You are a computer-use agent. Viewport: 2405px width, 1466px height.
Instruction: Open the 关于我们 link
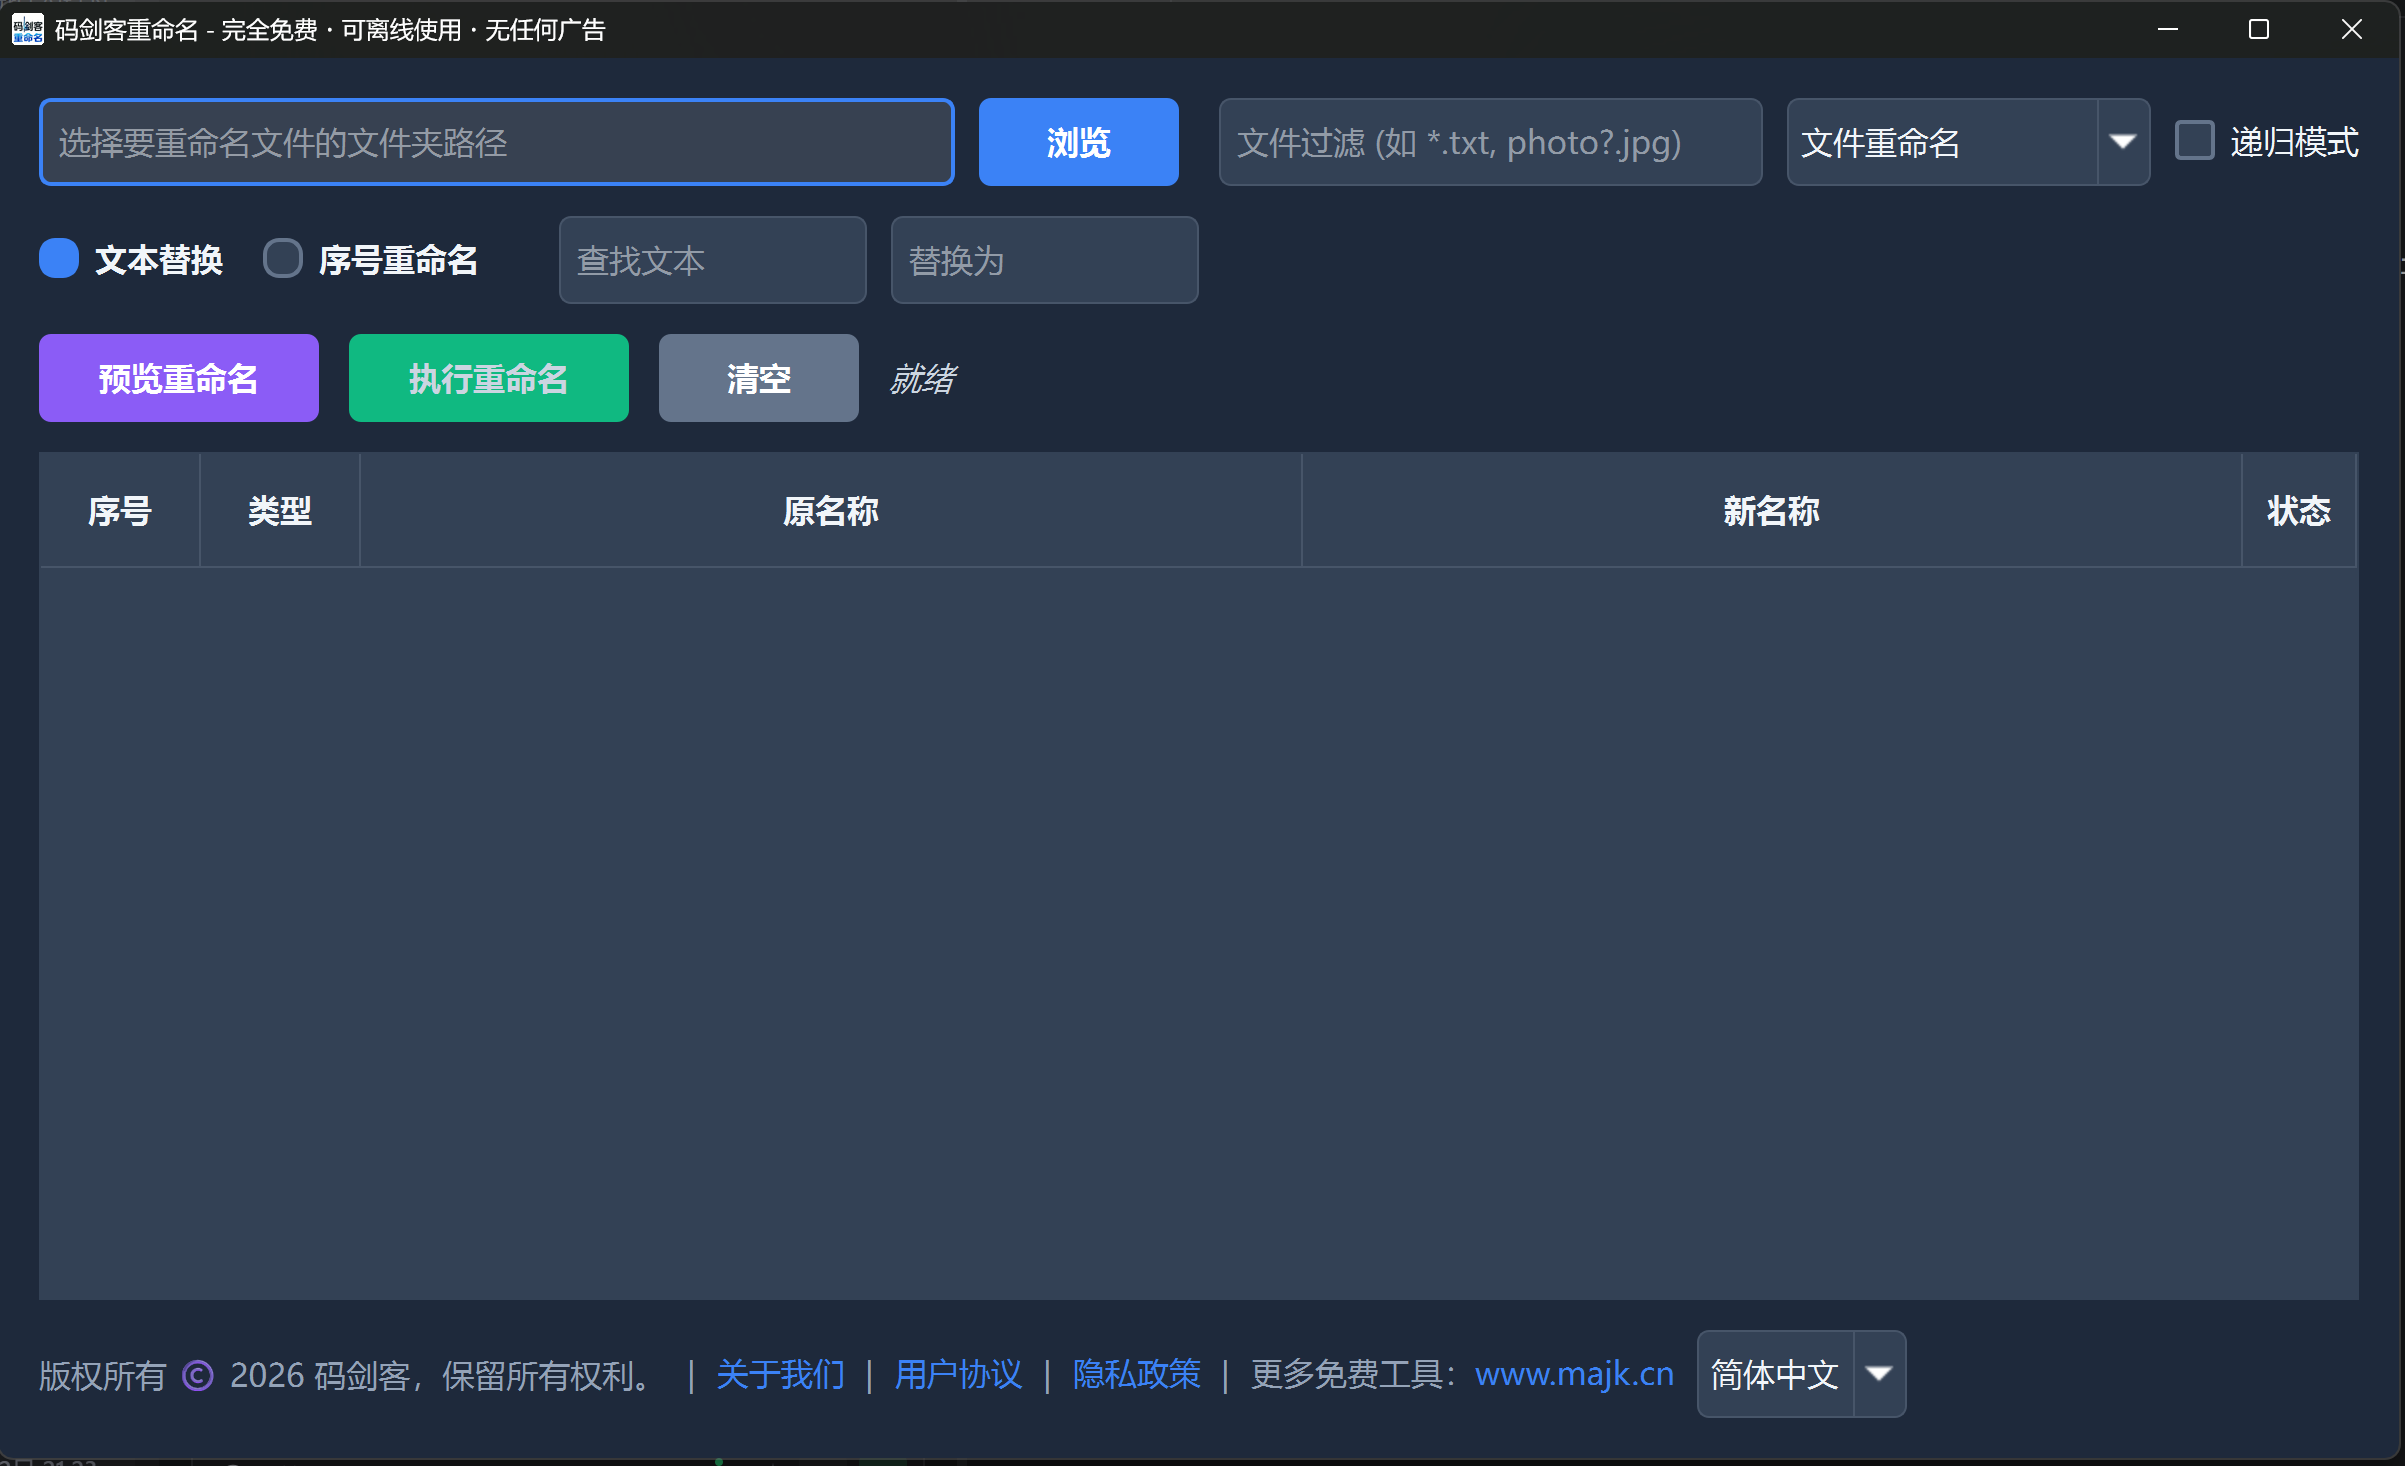point(780,1375)
